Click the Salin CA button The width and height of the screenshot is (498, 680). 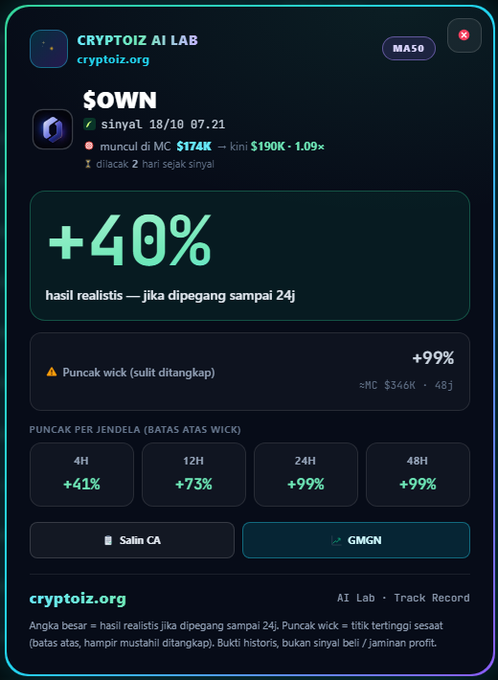pos(132,540)
